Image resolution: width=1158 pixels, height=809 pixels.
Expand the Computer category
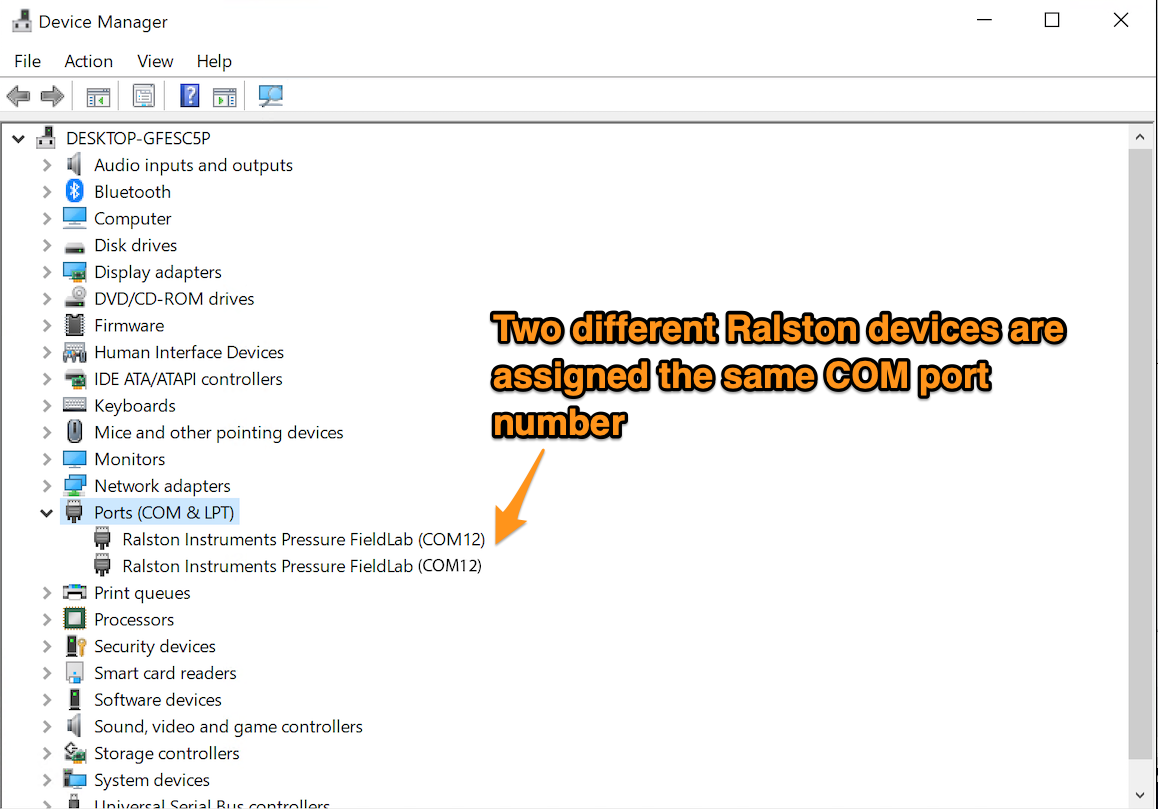pyautogui.click(x=47, y=219)
